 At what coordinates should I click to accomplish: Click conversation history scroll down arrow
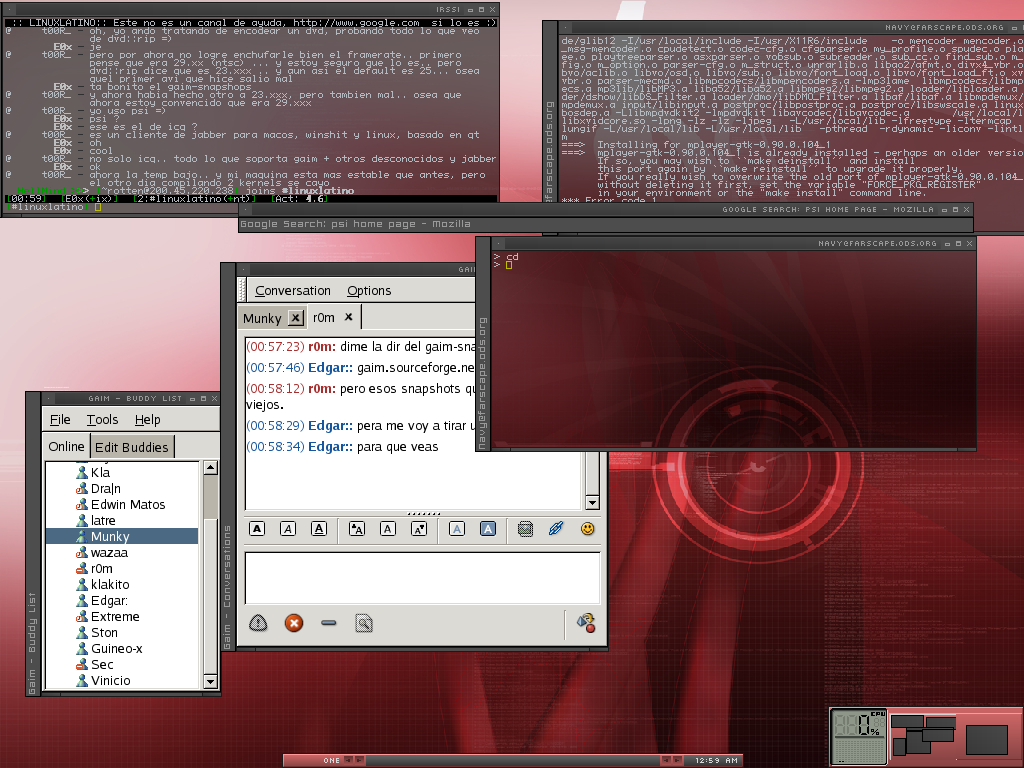click(x=592, y=502)
